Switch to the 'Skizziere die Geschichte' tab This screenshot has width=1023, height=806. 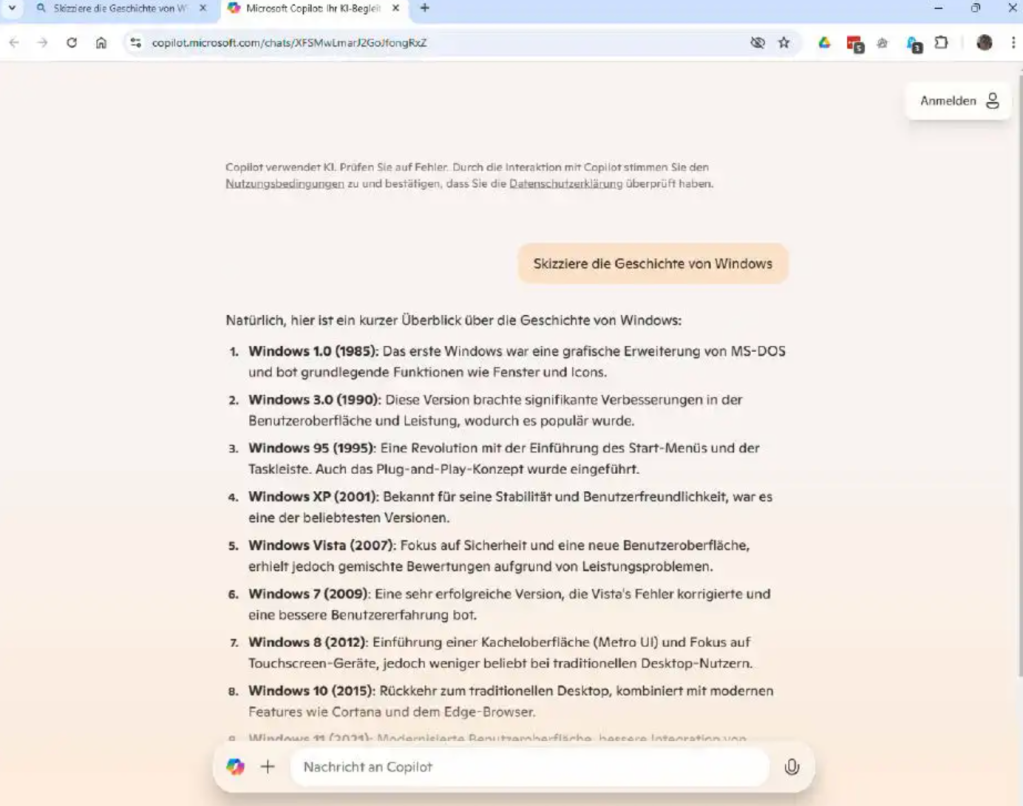click(x=118, y=8)
